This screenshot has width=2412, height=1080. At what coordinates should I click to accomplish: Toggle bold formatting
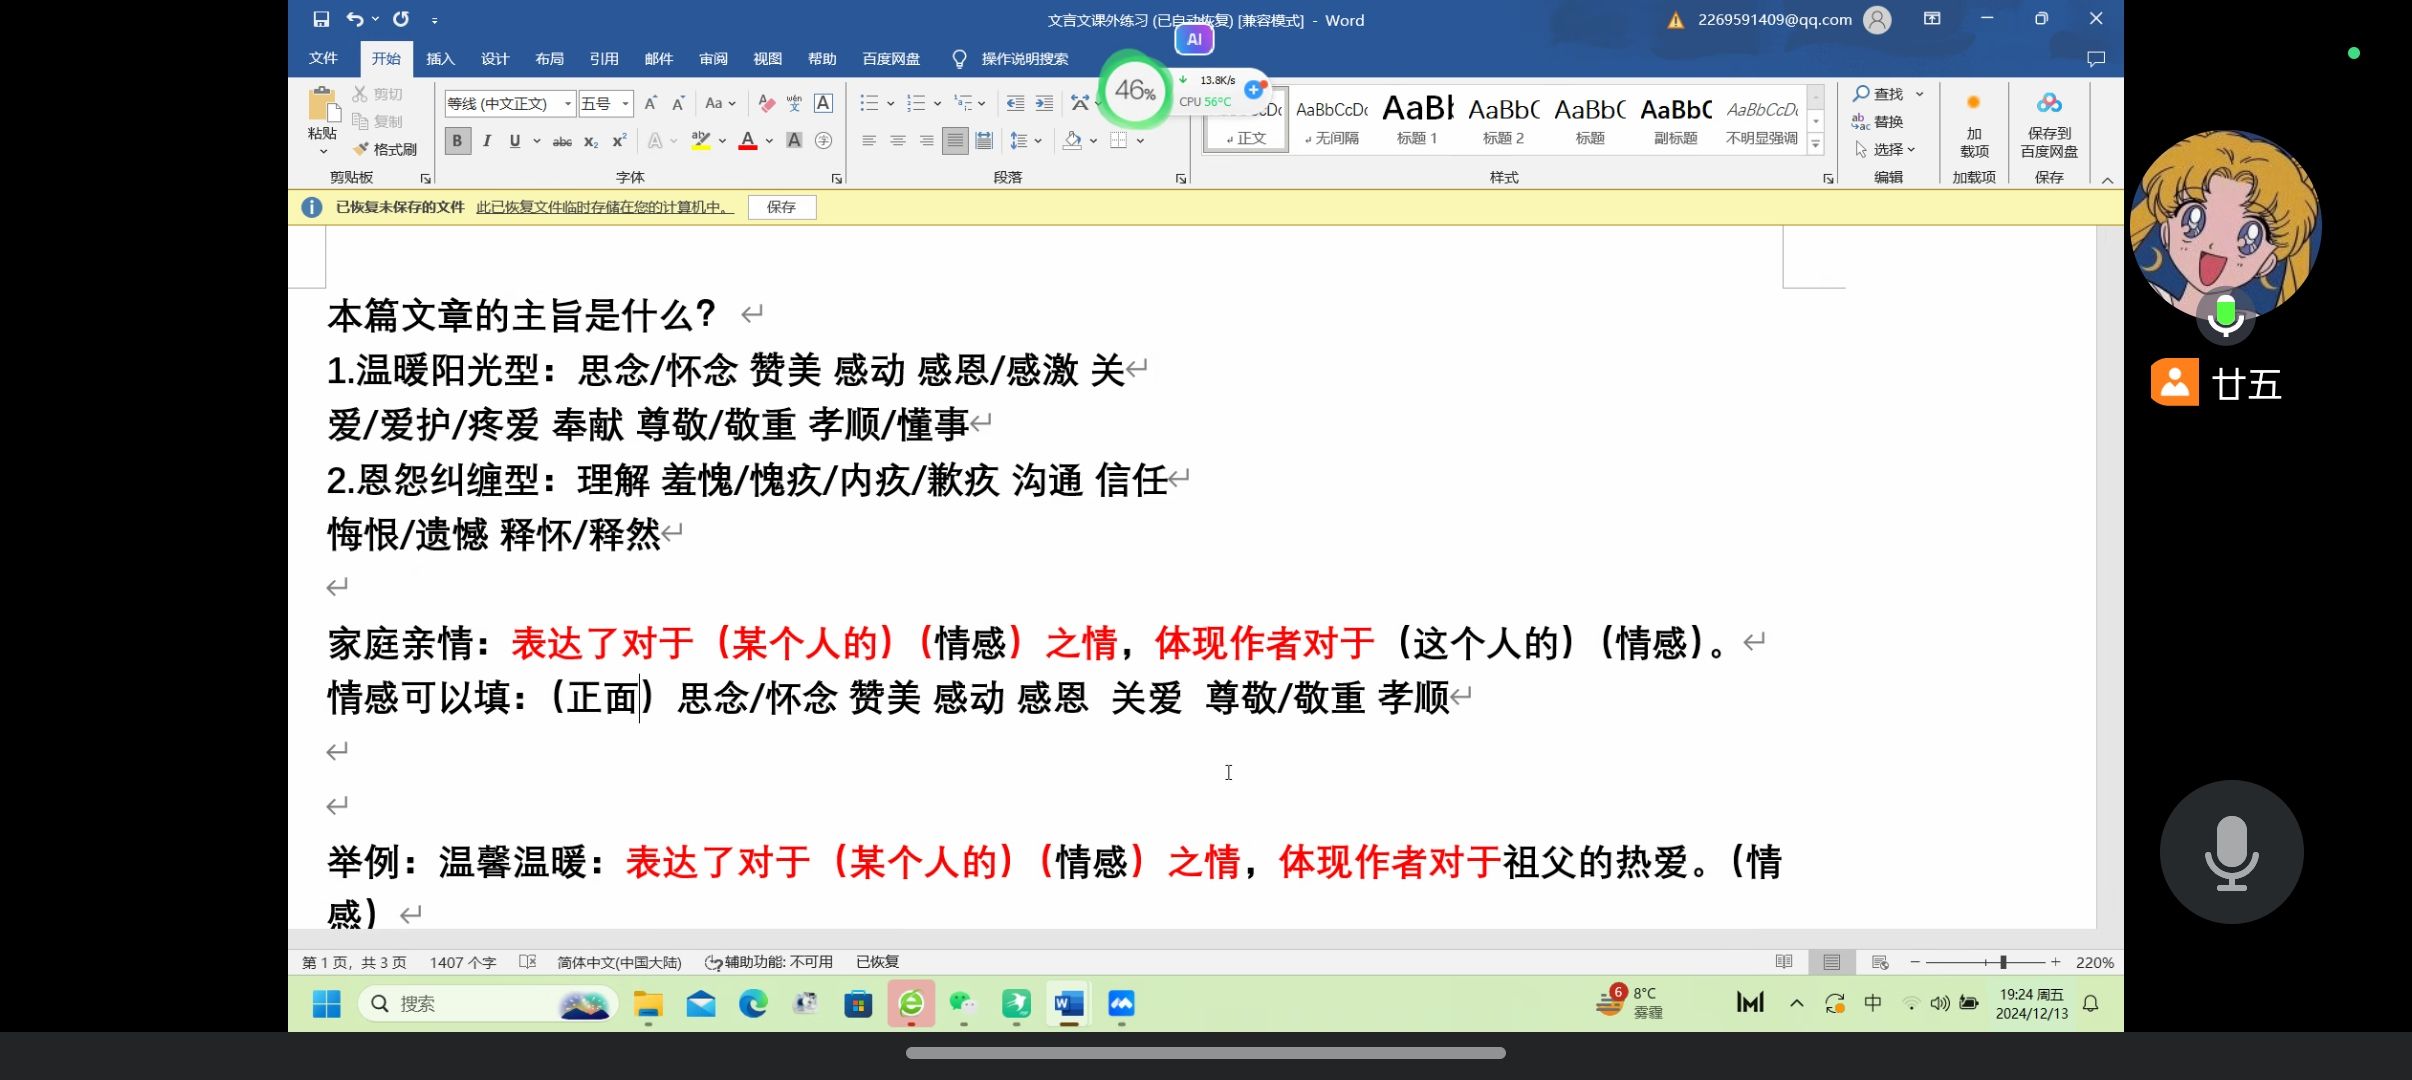[457, 141]
